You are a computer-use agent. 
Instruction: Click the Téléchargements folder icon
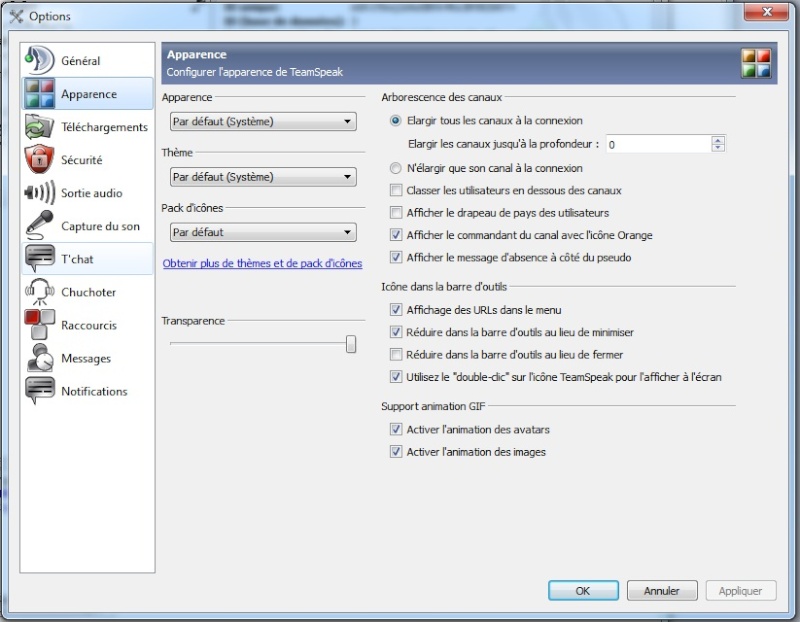39,127
